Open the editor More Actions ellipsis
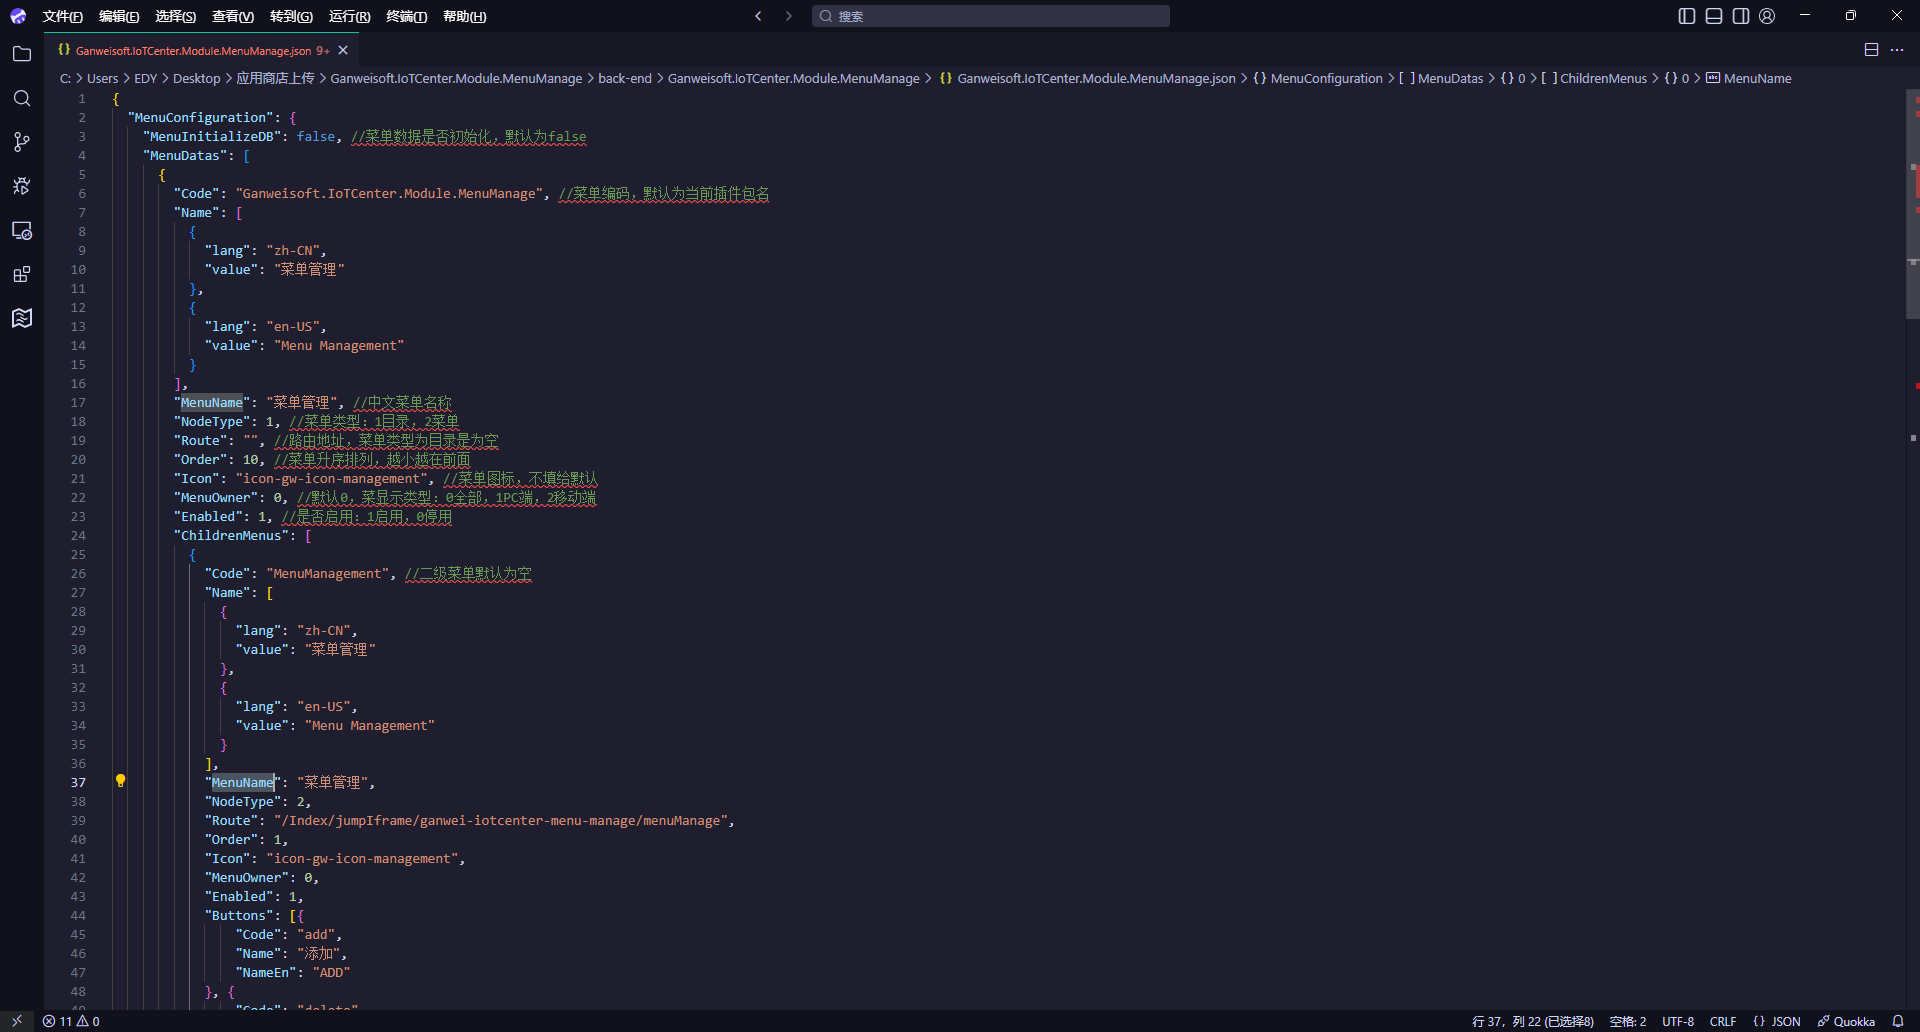 click(1897, 50)
